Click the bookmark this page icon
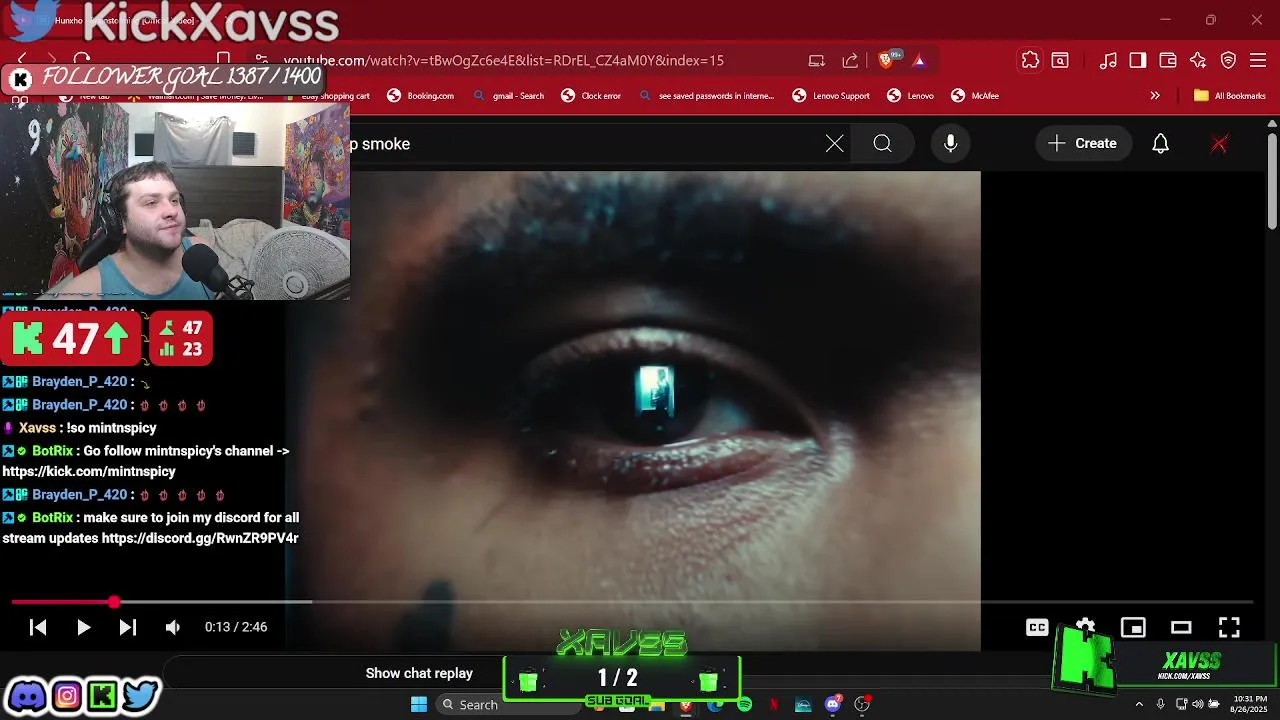The height and width of the screenshot is (720, 1280). (x=224, y=60)
